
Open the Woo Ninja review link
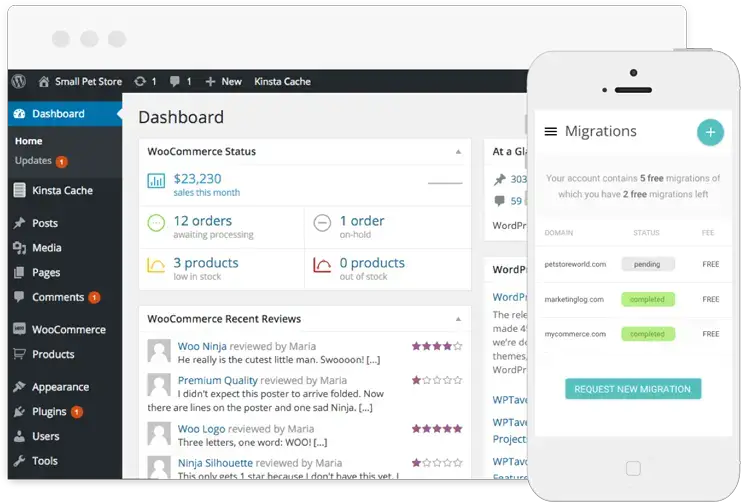click(202, 346)
